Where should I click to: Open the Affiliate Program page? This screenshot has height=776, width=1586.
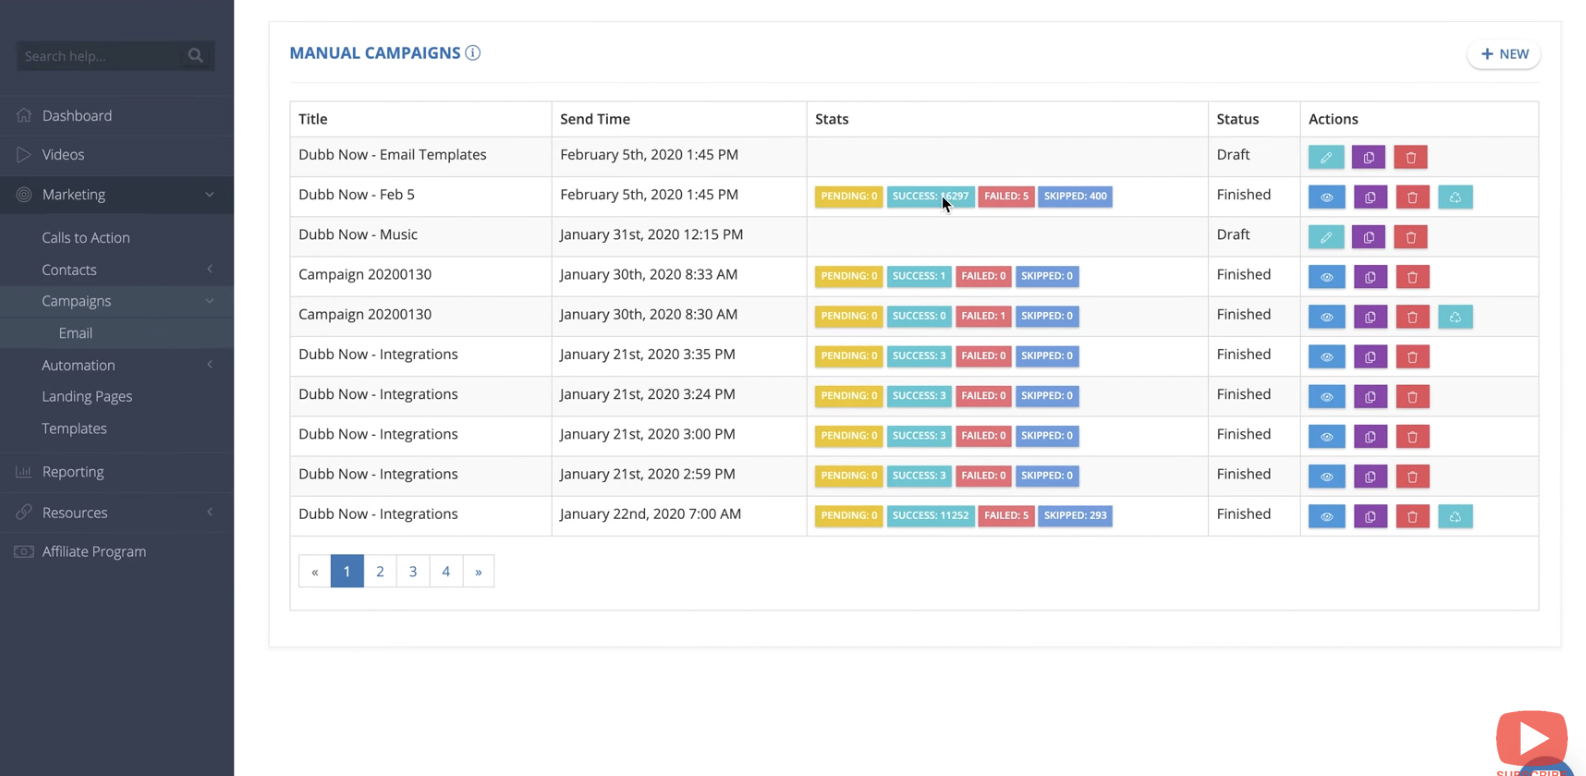tap(94, 552)
